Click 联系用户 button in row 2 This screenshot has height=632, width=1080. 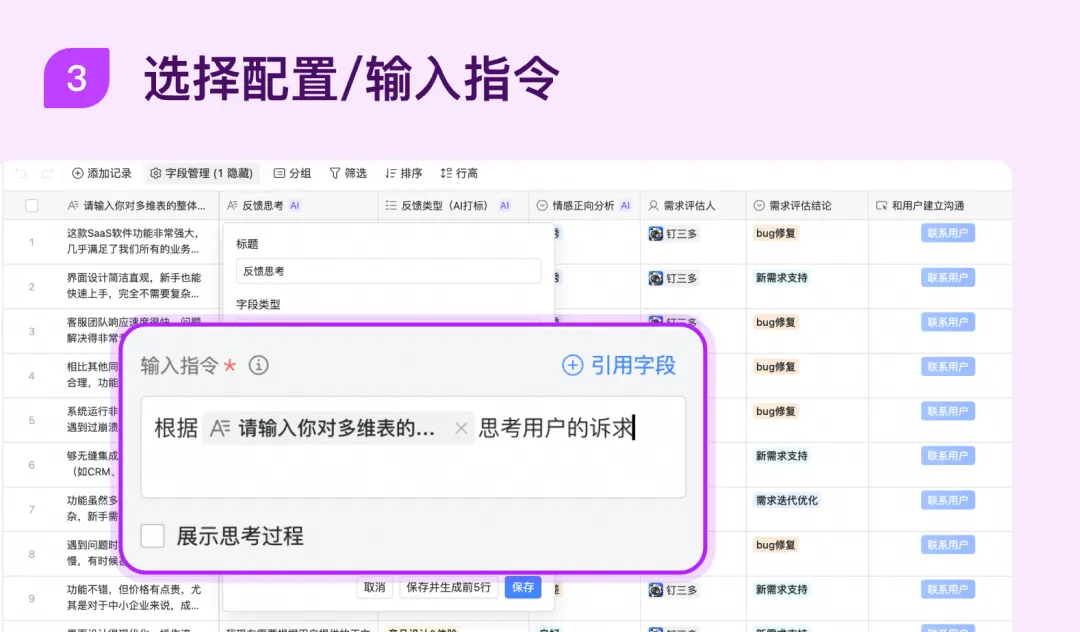(948, 278)
